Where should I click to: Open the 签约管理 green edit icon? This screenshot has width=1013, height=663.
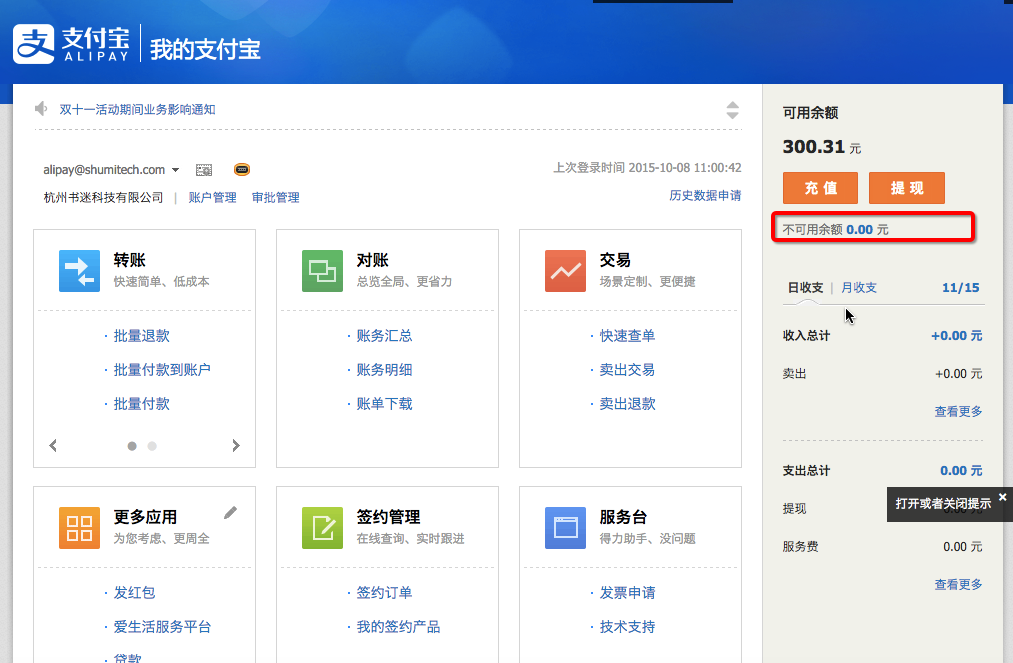pyautogui.click(x=322, y=528)
